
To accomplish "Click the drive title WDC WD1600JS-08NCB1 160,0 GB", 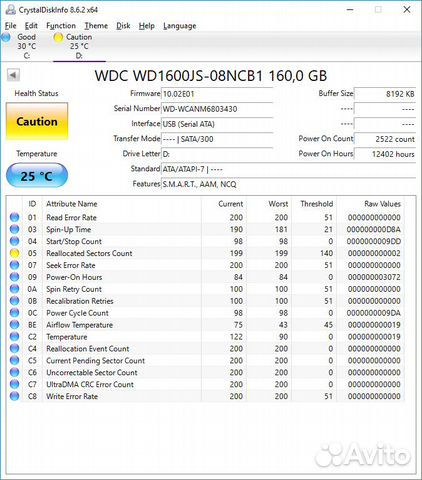I will pos(211,76).
